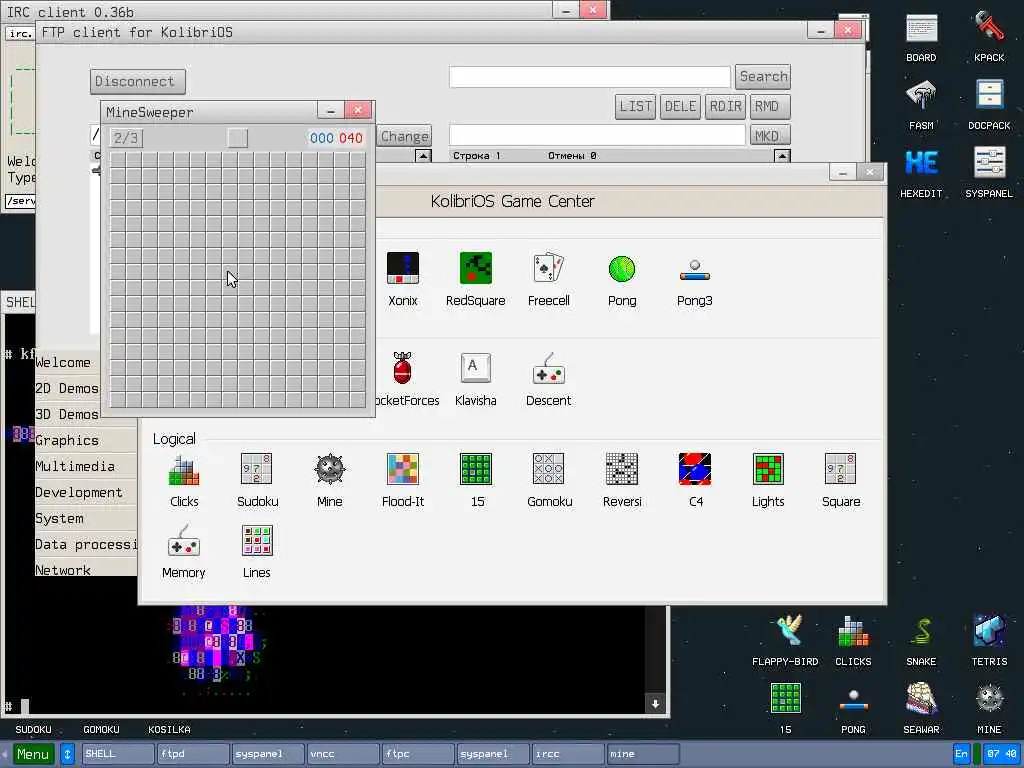This screenshot has width=1024, height=768.
Task: Click MKD button in FTP client
Action: pyautogui.click(x=770, y=136)
